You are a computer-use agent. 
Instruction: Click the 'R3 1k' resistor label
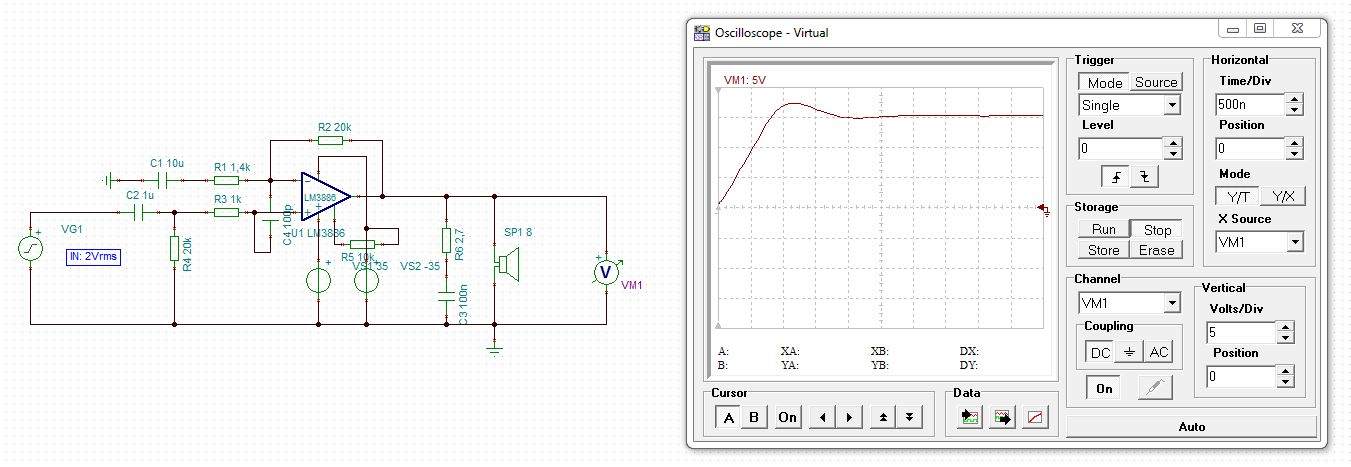[x=228, y=199]
